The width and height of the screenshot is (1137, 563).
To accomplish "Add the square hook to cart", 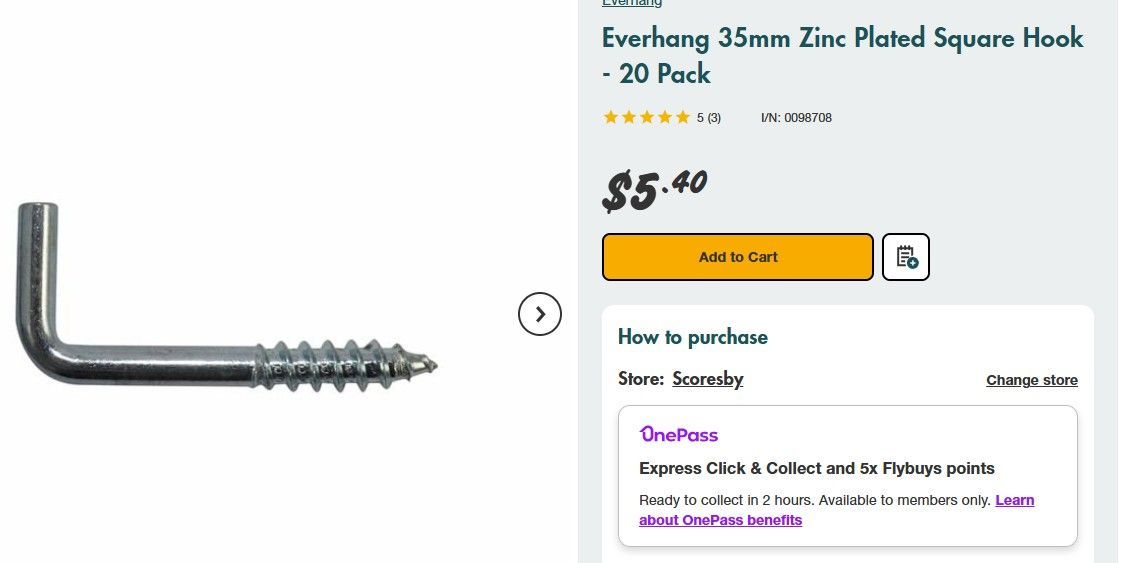I will point(737,257).
